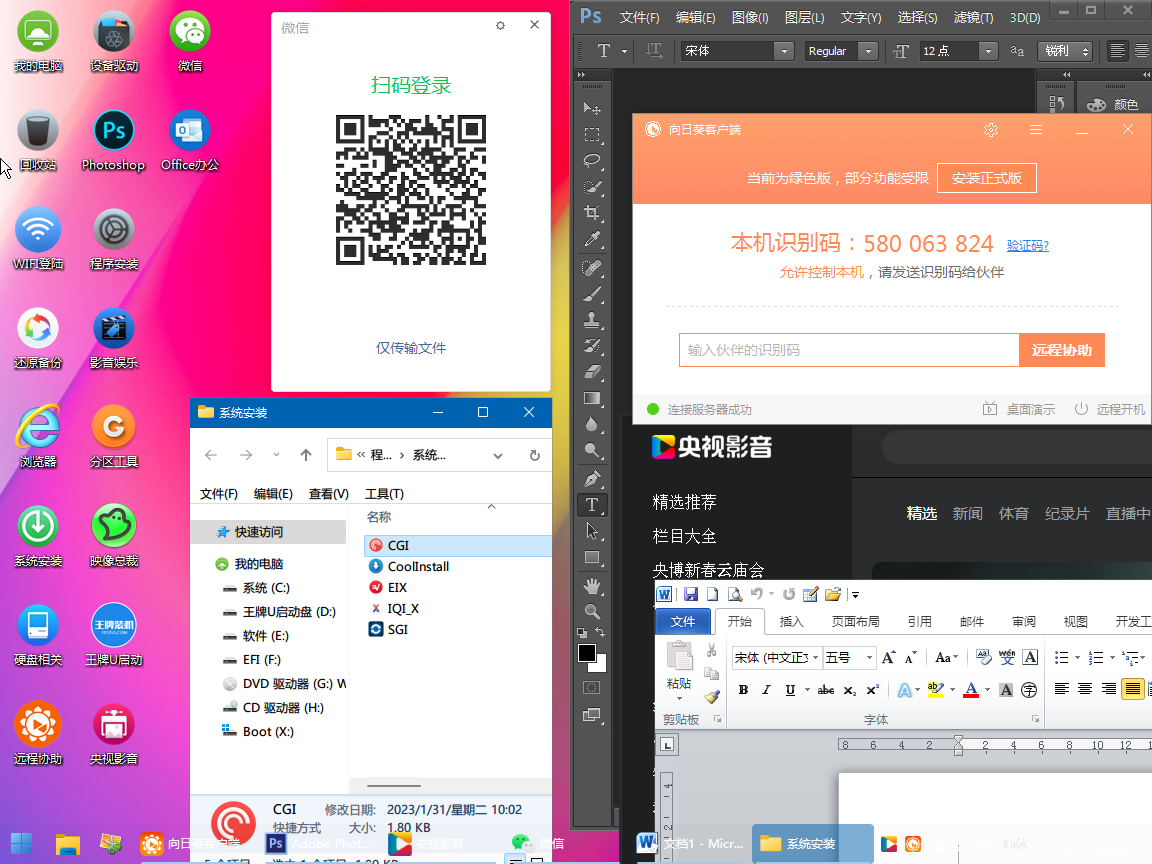Expand explorer address bar history dropdown
This screenshot has width=1152, height=864.
(497, 456)
